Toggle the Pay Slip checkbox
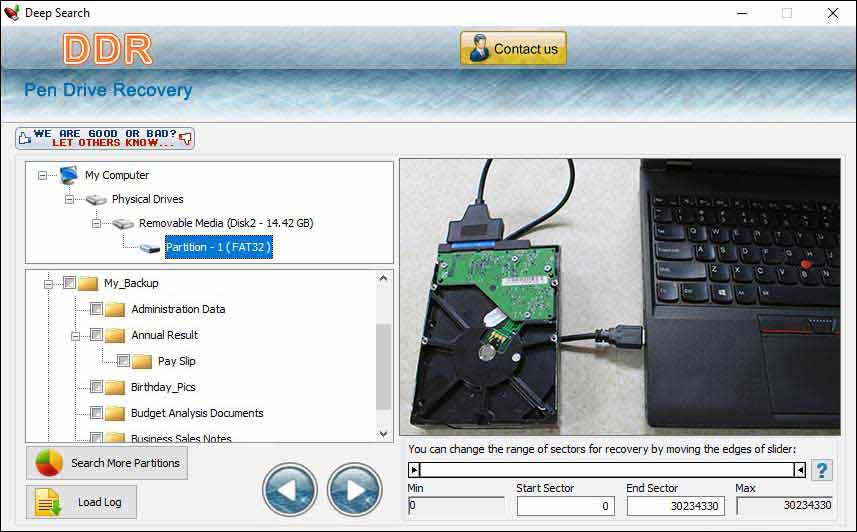Image resolution: width=857 pixels, height=532 pixels. 123,361
